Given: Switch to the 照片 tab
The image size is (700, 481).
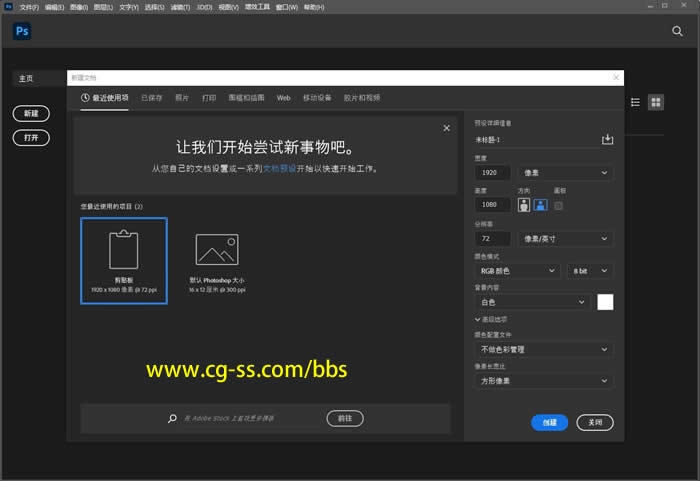Looking at the screenshot, I should [x=182, y=98].
